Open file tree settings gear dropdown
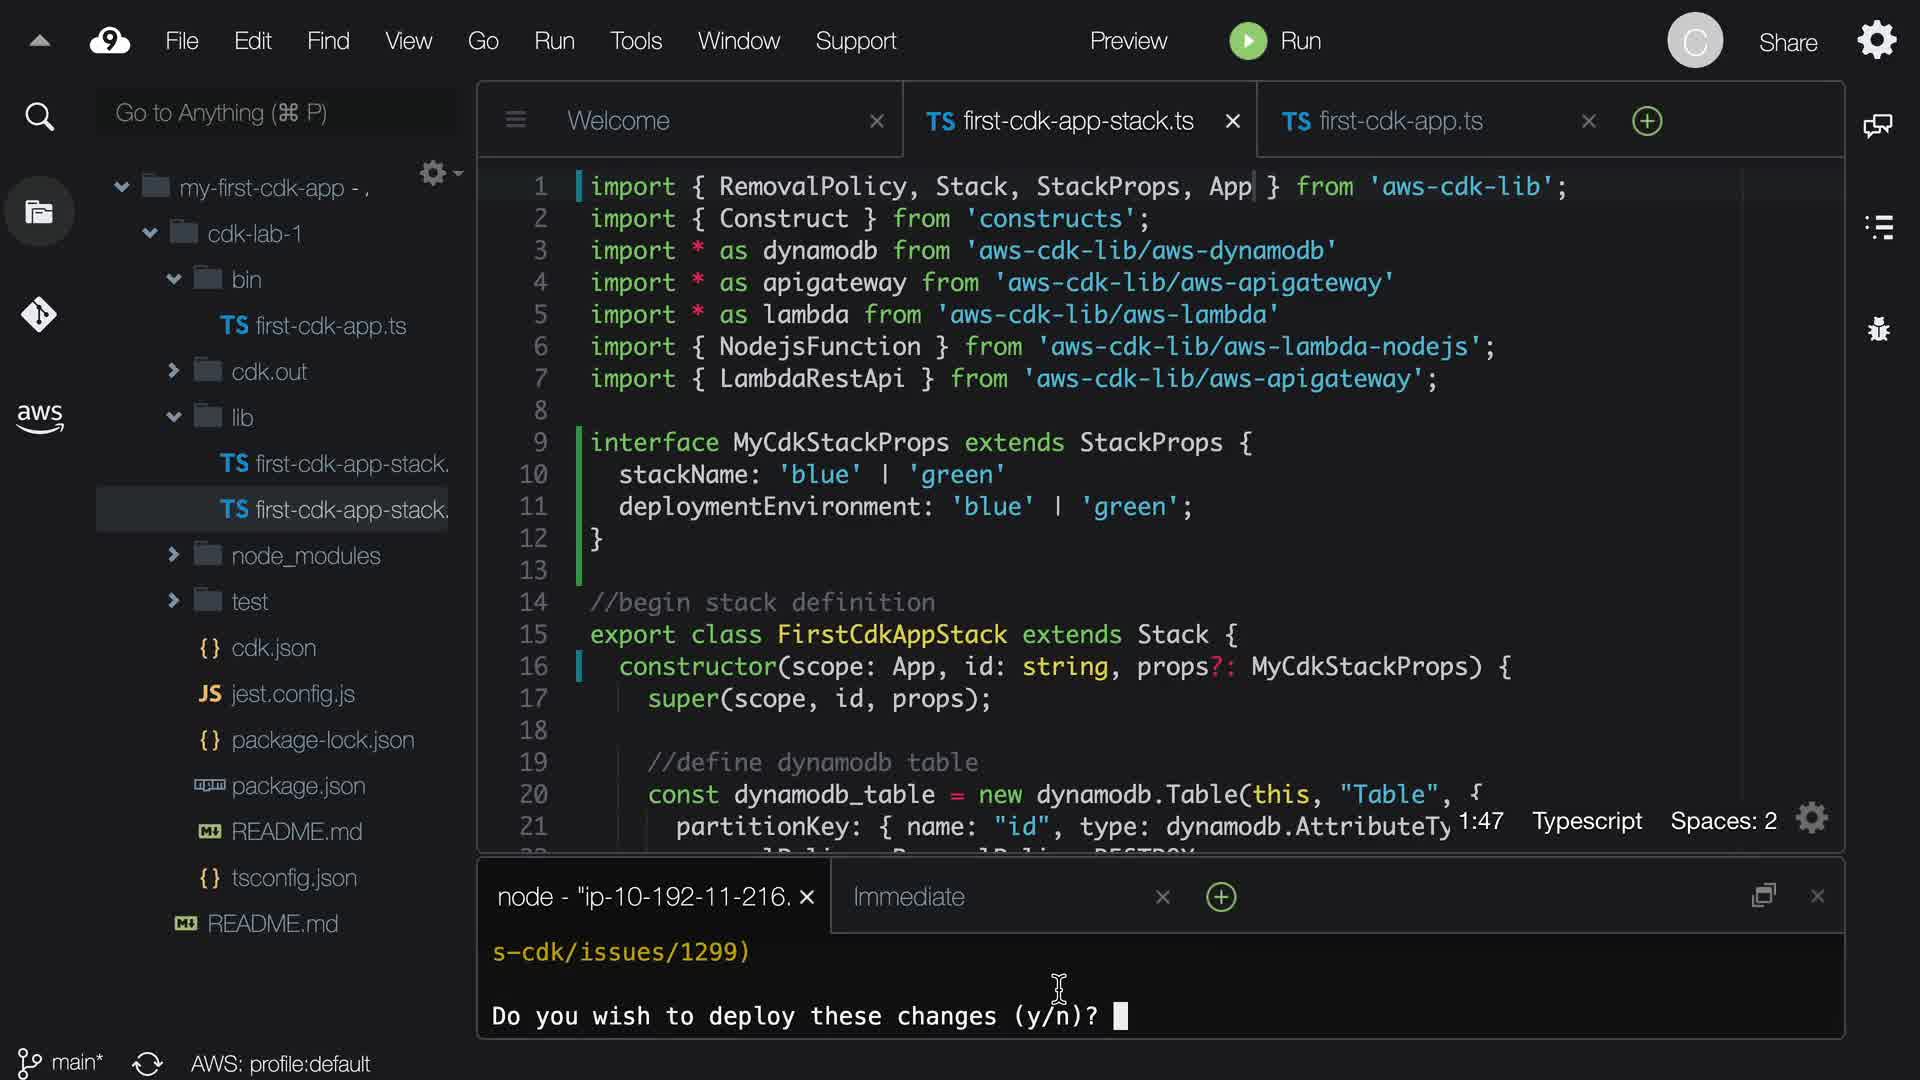This screenshot has height=1080, width=1920. (x=438, y=173)
